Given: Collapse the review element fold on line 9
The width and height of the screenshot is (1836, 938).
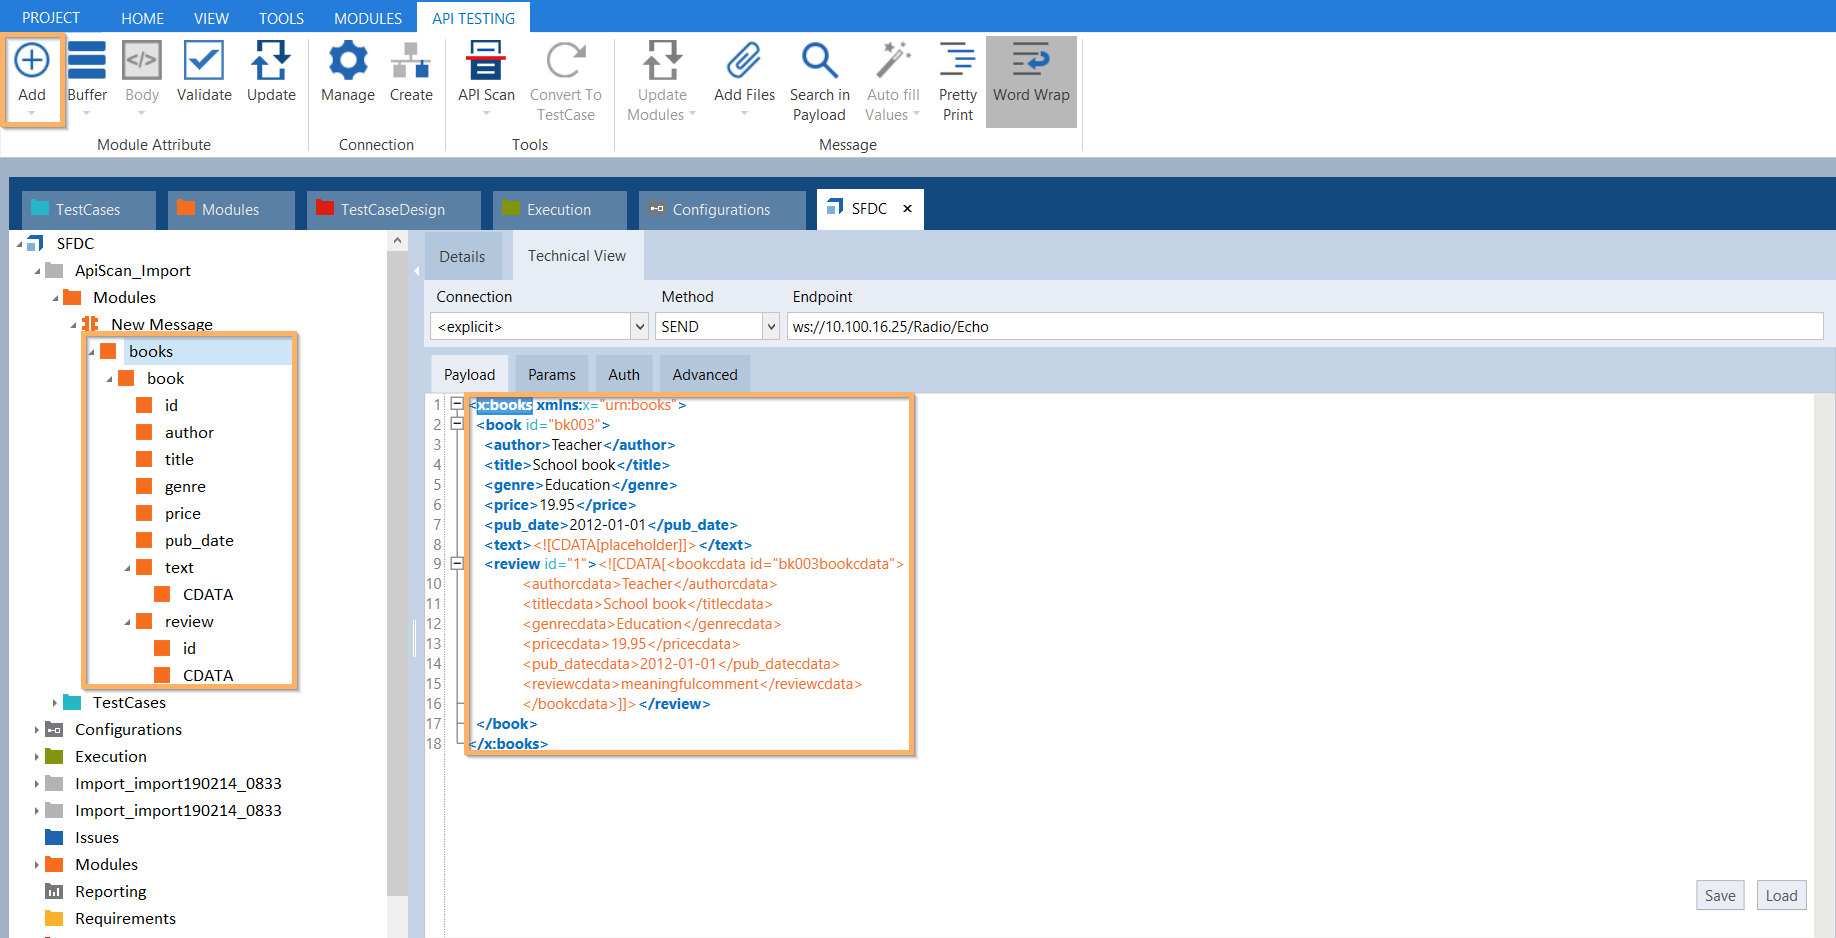Looking at the screenshot, I should click(x=457, y=564).
